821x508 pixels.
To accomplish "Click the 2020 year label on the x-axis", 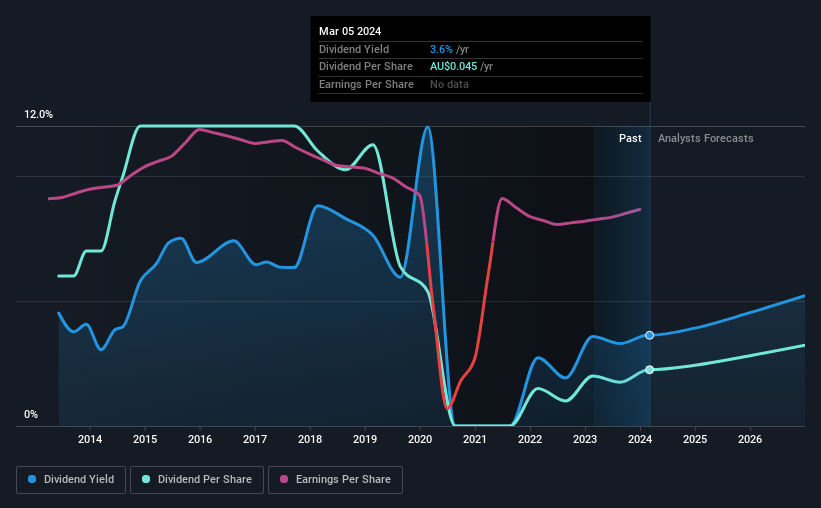I will pyautogui.click(x=420, y=439).
